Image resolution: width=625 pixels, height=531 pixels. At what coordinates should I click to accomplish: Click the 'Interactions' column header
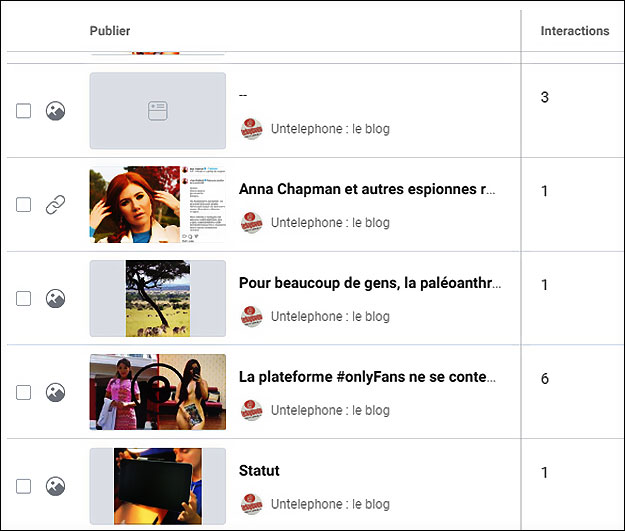click(x=575, y=31)
